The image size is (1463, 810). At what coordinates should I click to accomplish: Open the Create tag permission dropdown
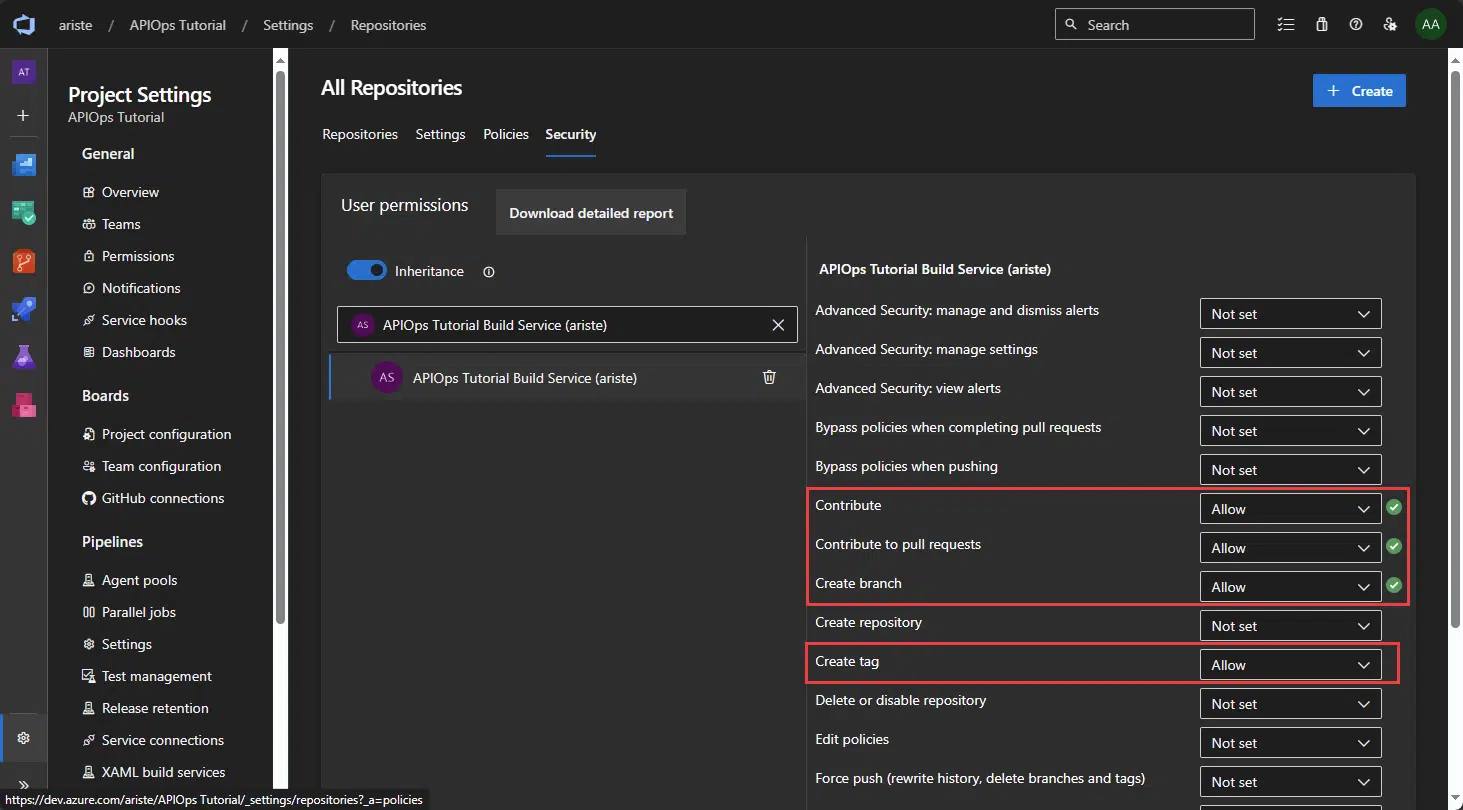tap(1290, 664)
